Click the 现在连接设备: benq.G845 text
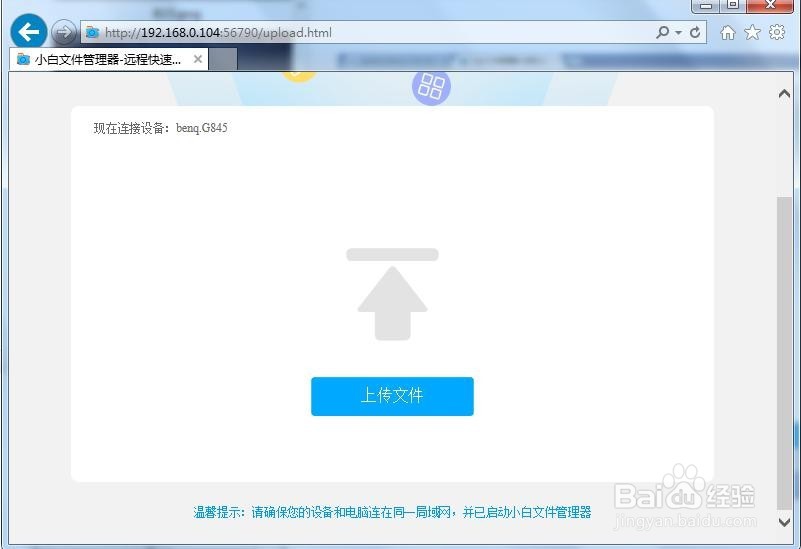 [160, 128]
